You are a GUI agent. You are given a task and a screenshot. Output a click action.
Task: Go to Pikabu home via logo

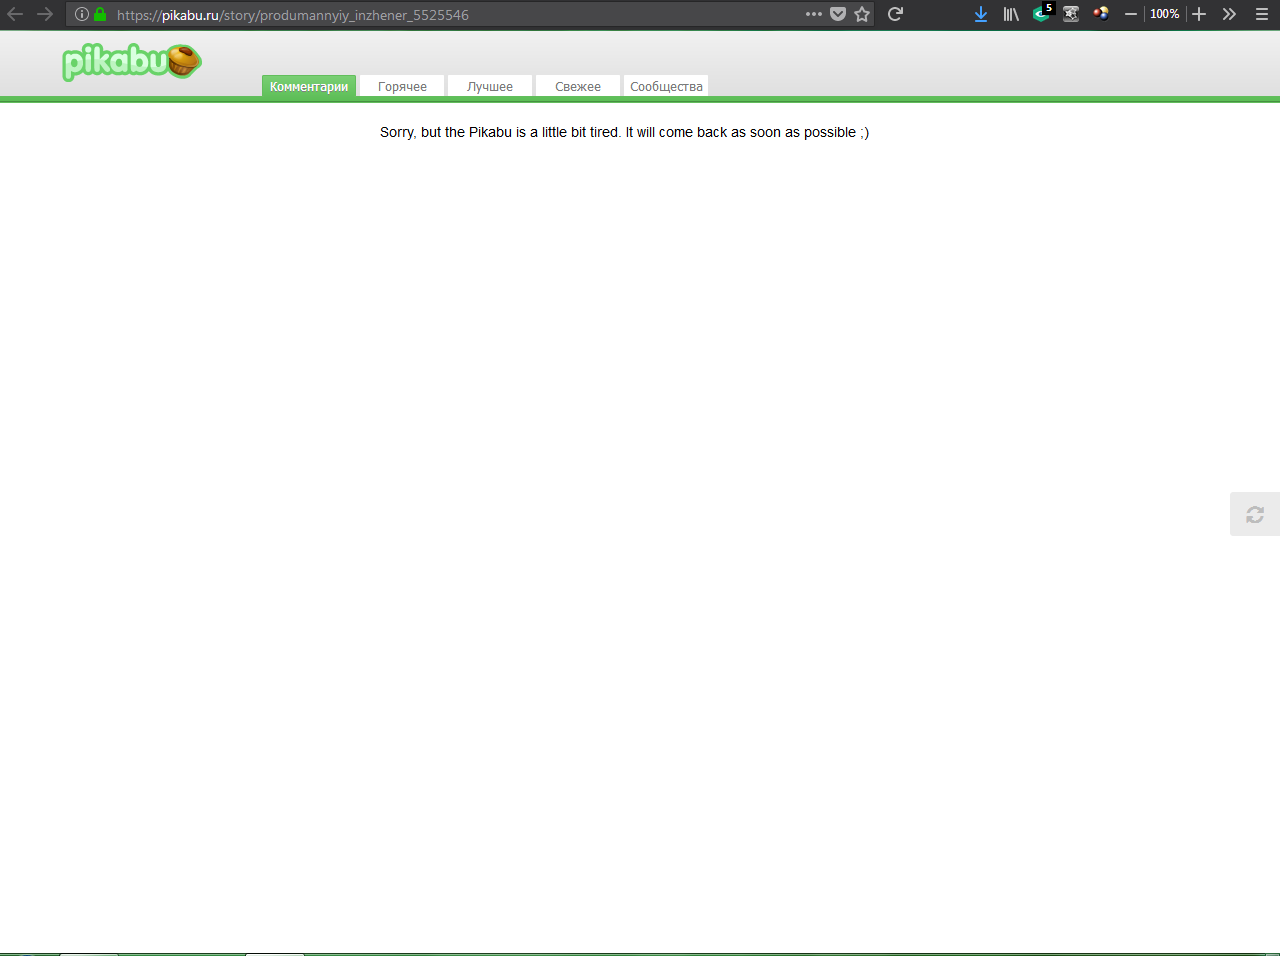click(x=131, y=62)
